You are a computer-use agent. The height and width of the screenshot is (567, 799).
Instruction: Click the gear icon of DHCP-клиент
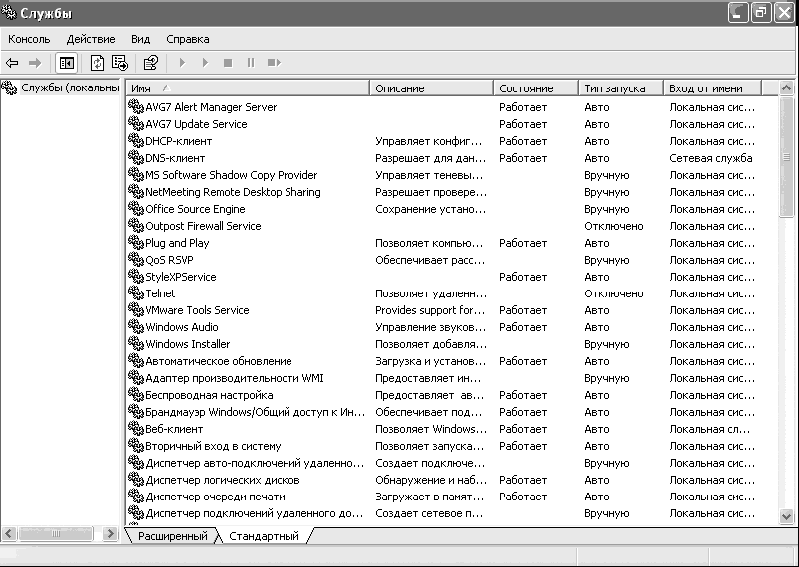pos(136,141)
